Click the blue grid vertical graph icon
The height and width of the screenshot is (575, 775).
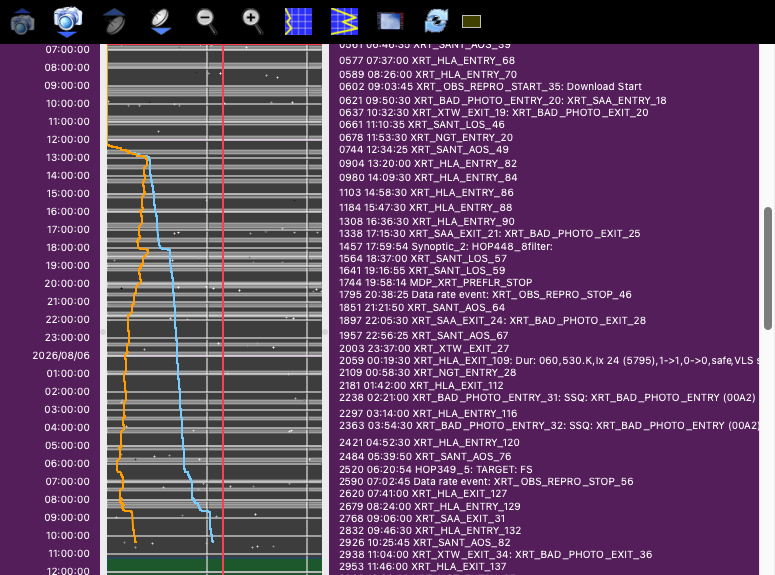(298, 22)
